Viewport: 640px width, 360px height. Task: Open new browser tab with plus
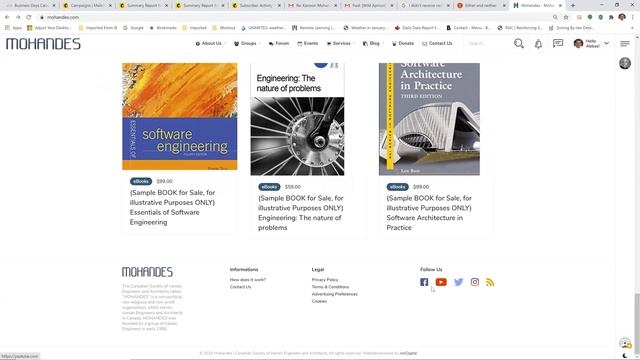coord(573,5)
